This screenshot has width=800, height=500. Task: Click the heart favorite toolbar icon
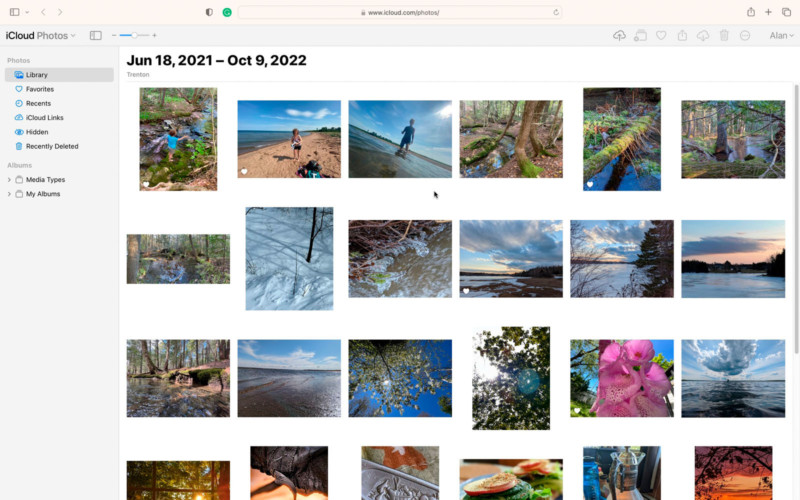coord(661,36)
